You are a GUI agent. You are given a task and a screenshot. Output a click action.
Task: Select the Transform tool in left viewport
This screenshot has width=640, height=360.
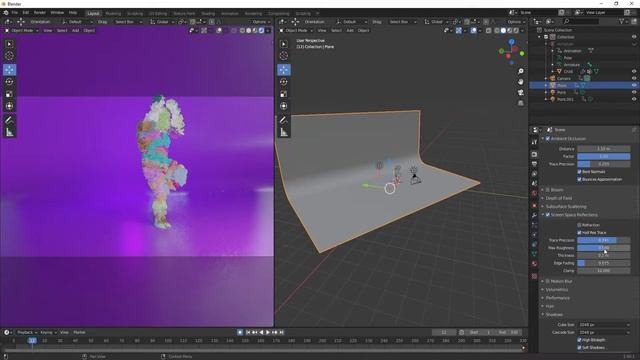[9, 106]
